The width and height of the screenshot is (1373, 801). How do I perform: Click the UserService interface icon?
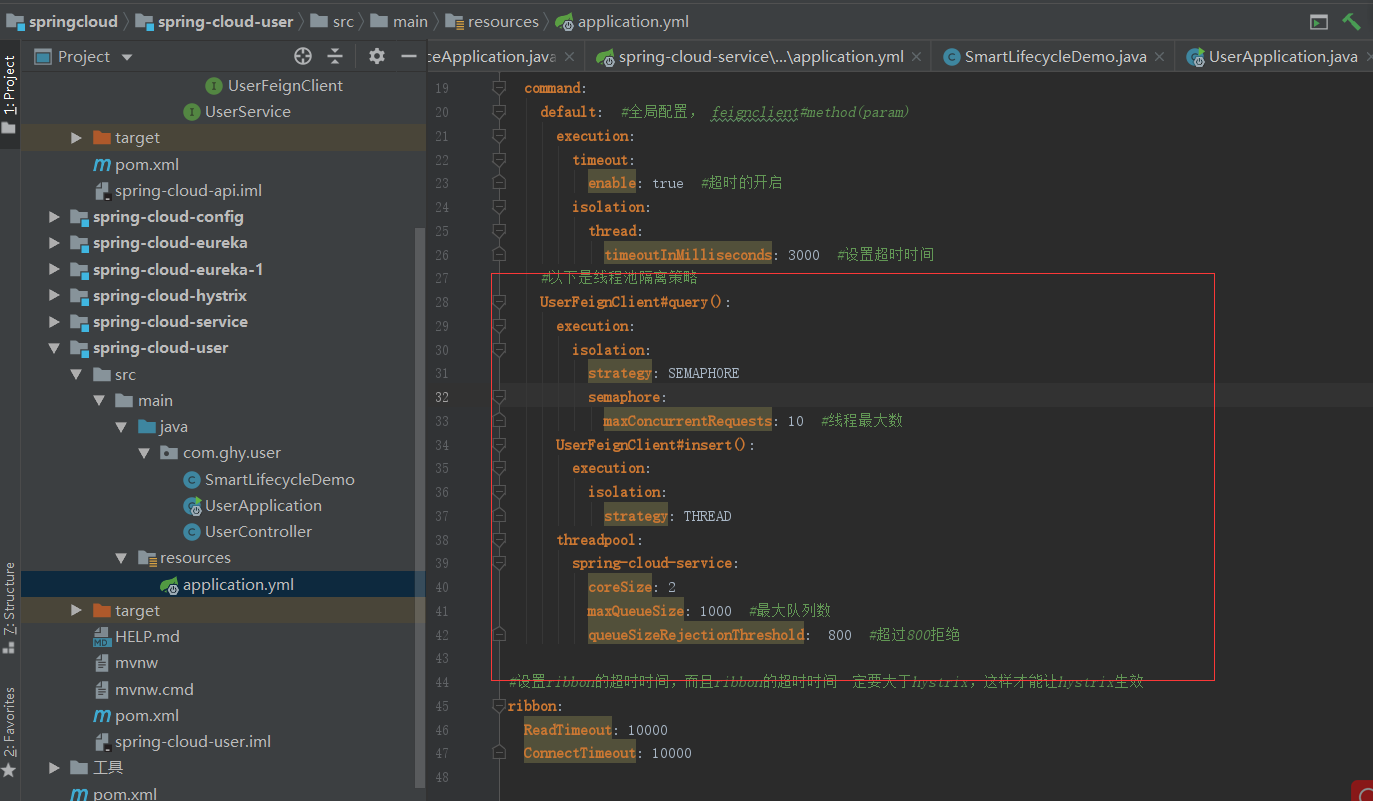tap(191, 112)
